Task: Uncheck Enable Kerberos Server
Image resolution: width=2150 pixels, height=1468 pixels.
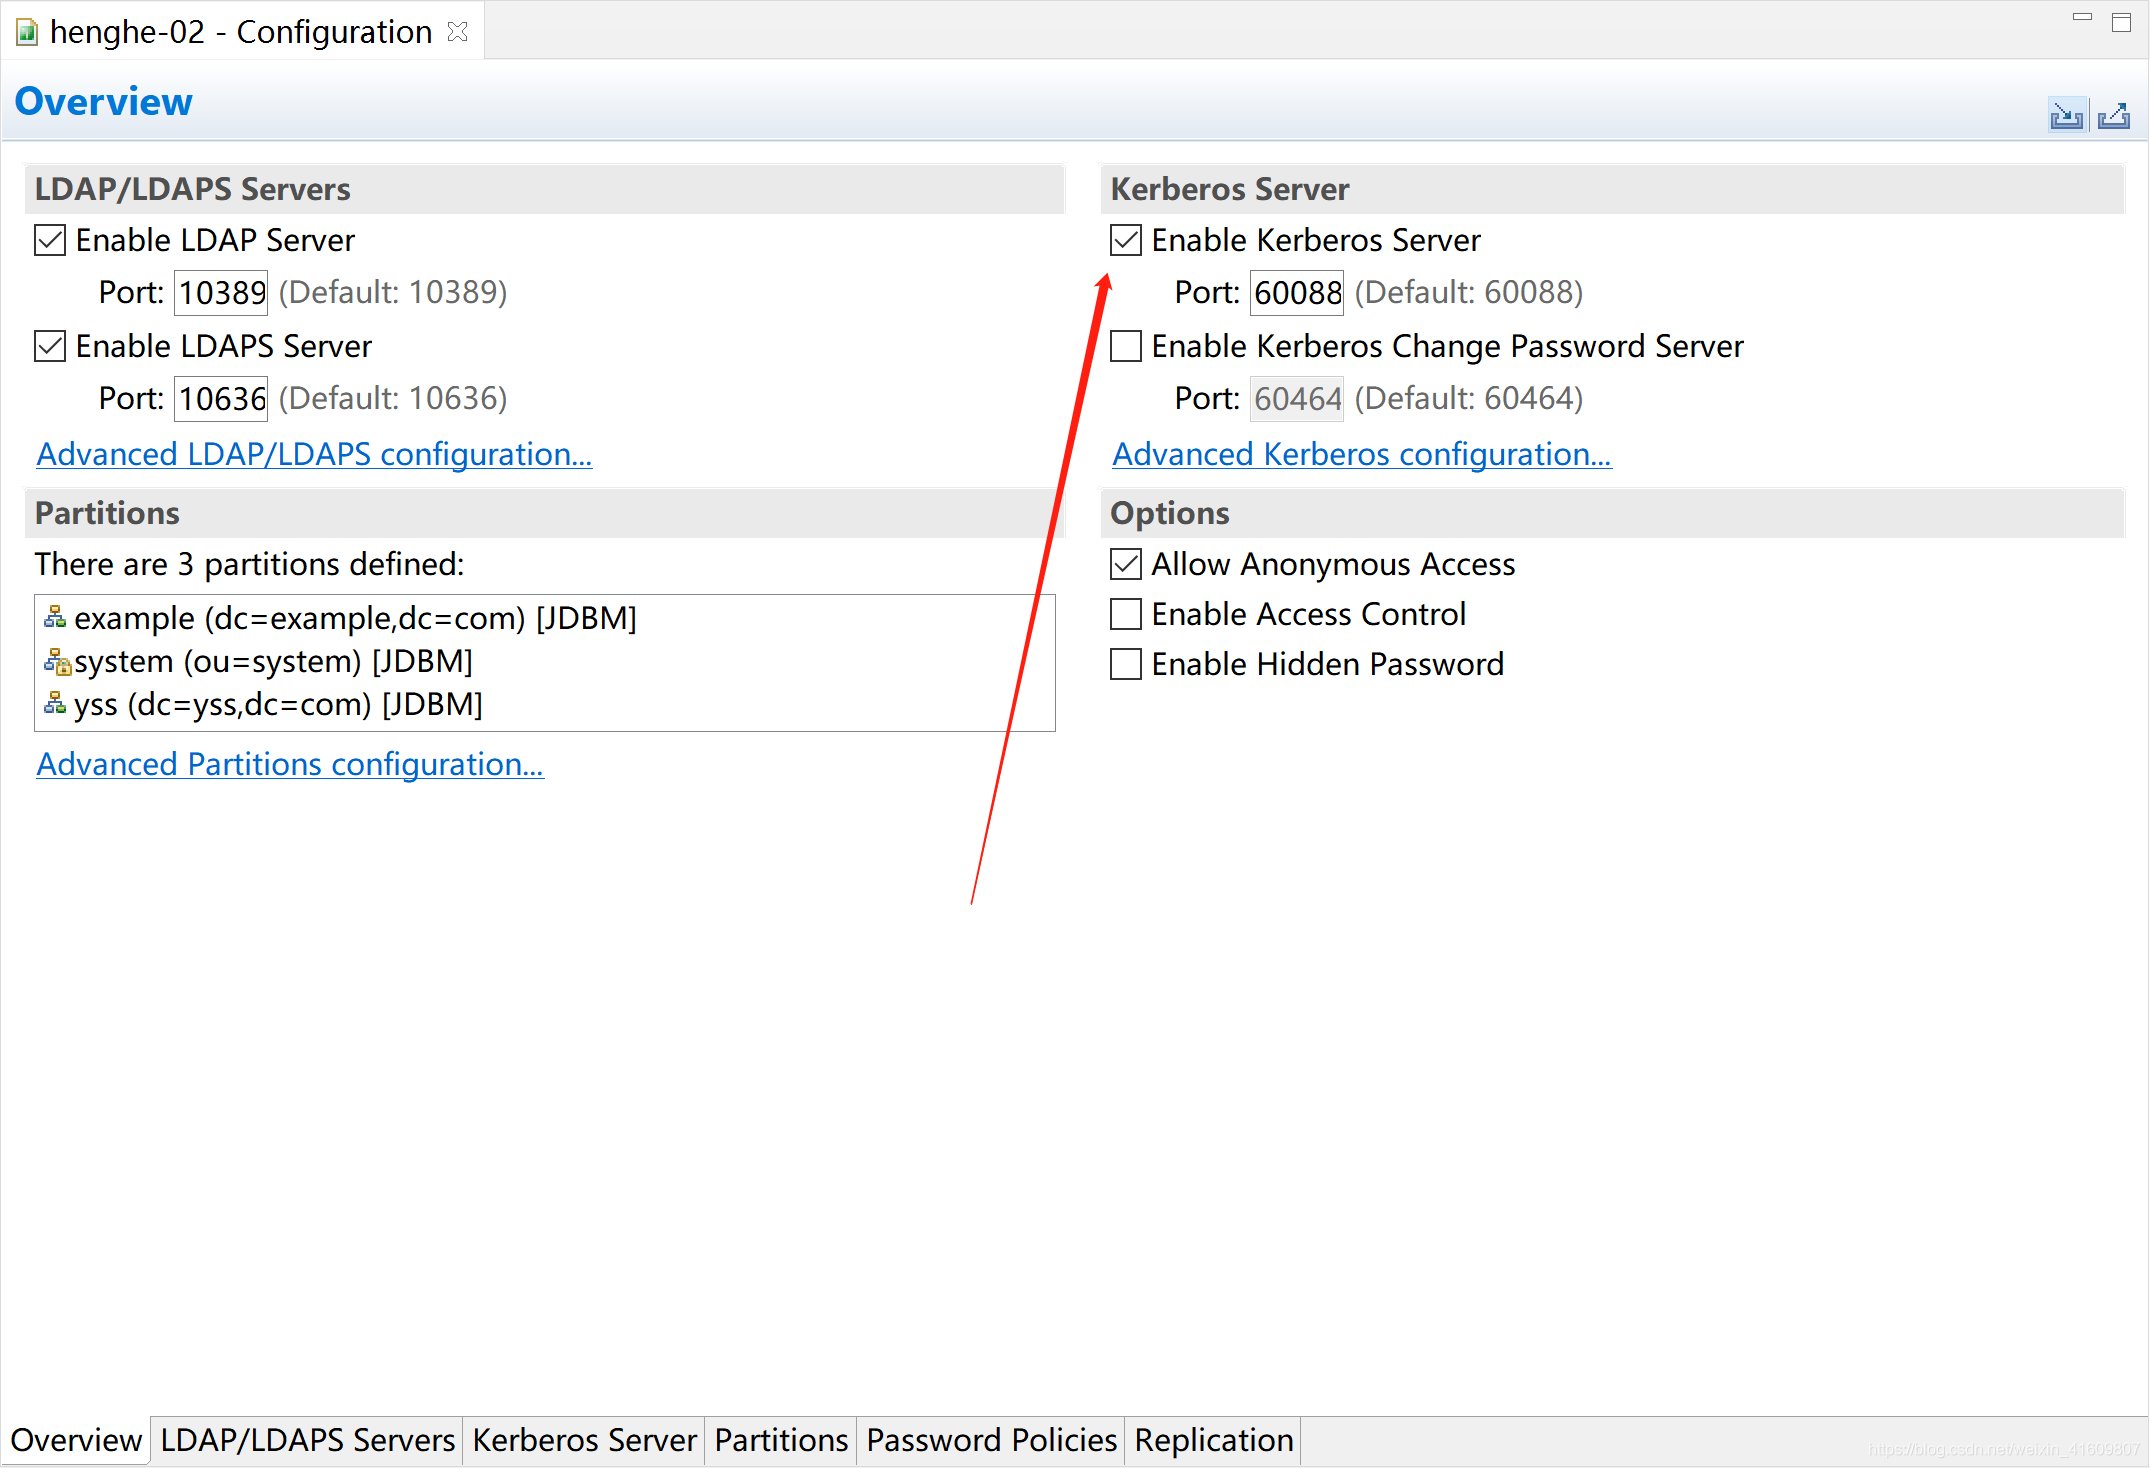Action: coord(1126,240)
